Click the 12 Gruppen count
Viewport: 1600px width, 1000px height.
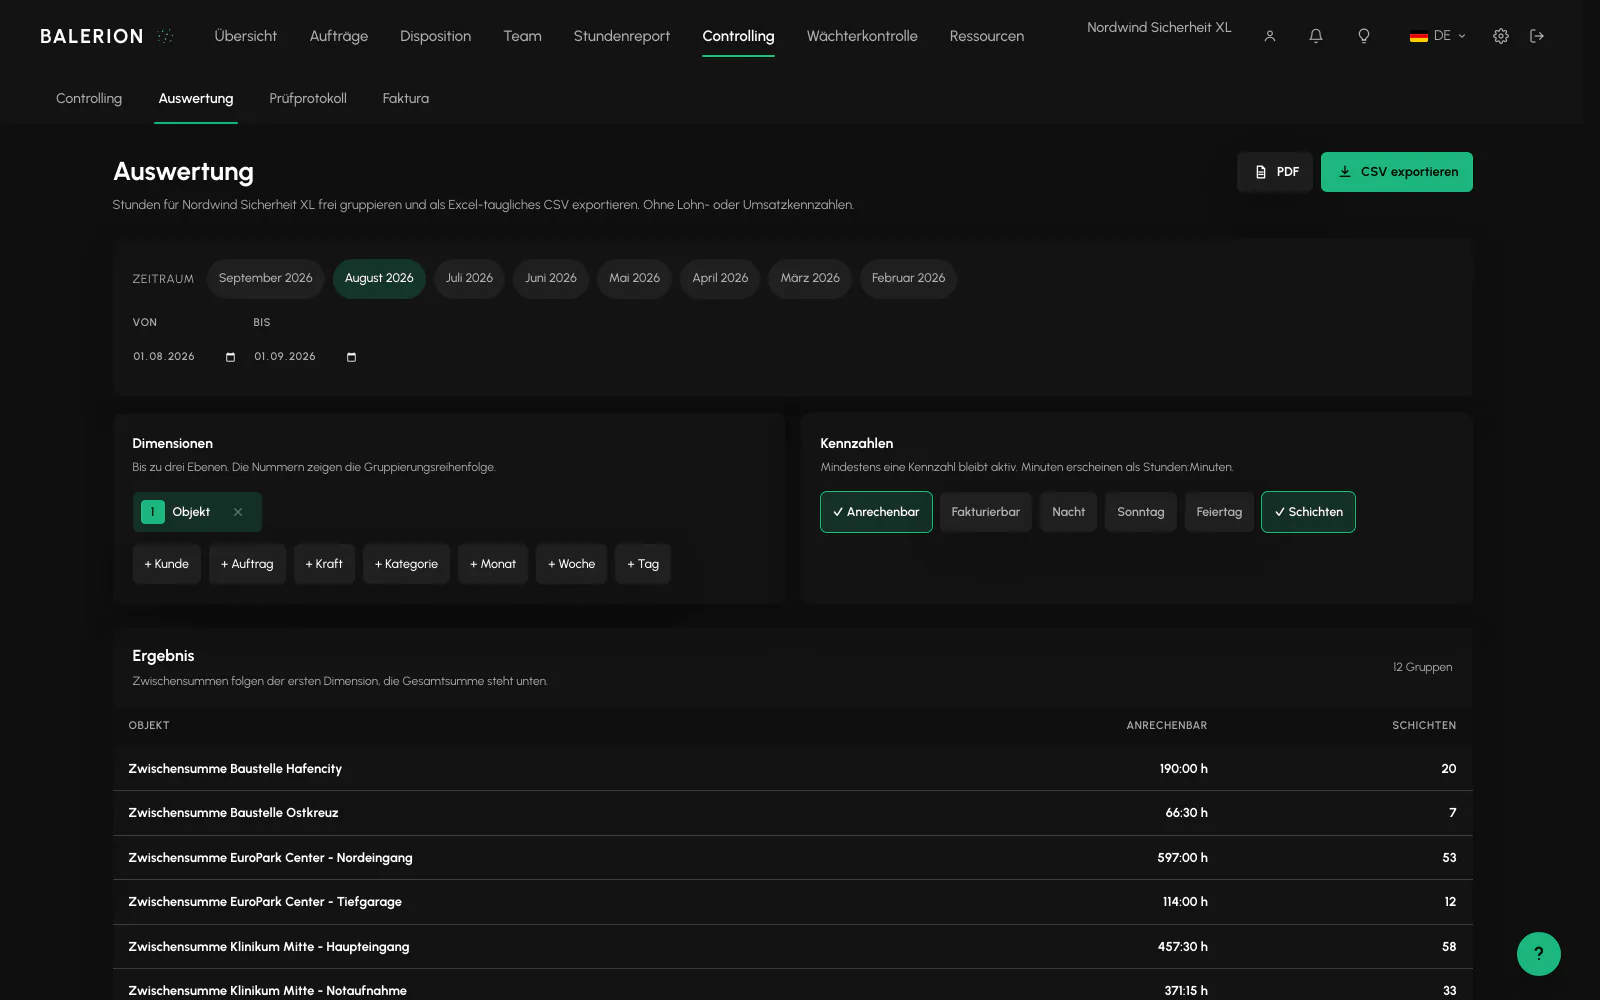click(1422, 667)
